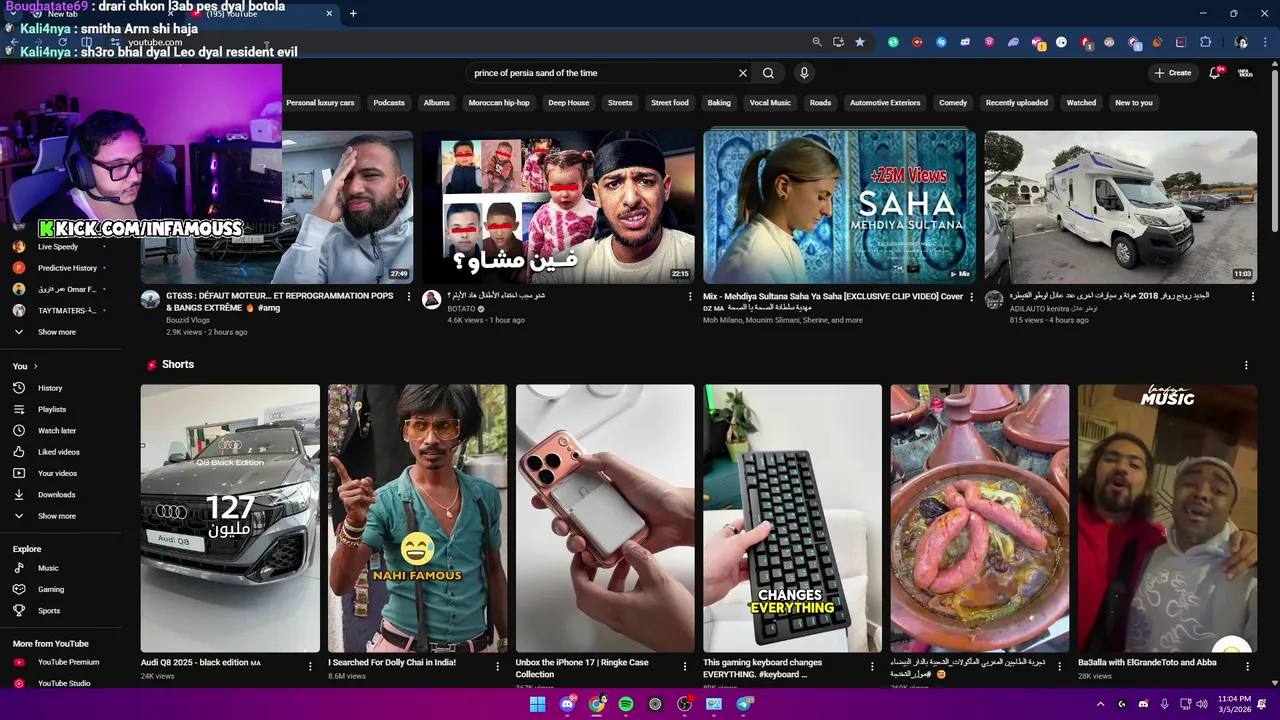Open Discord from the taskbar

pos(567,704)
